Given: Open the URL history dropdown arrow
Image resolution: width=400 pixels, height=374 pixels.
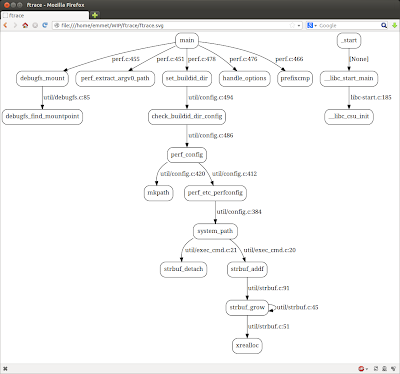Looking at the screenshot, I should [x=299, y=25].
